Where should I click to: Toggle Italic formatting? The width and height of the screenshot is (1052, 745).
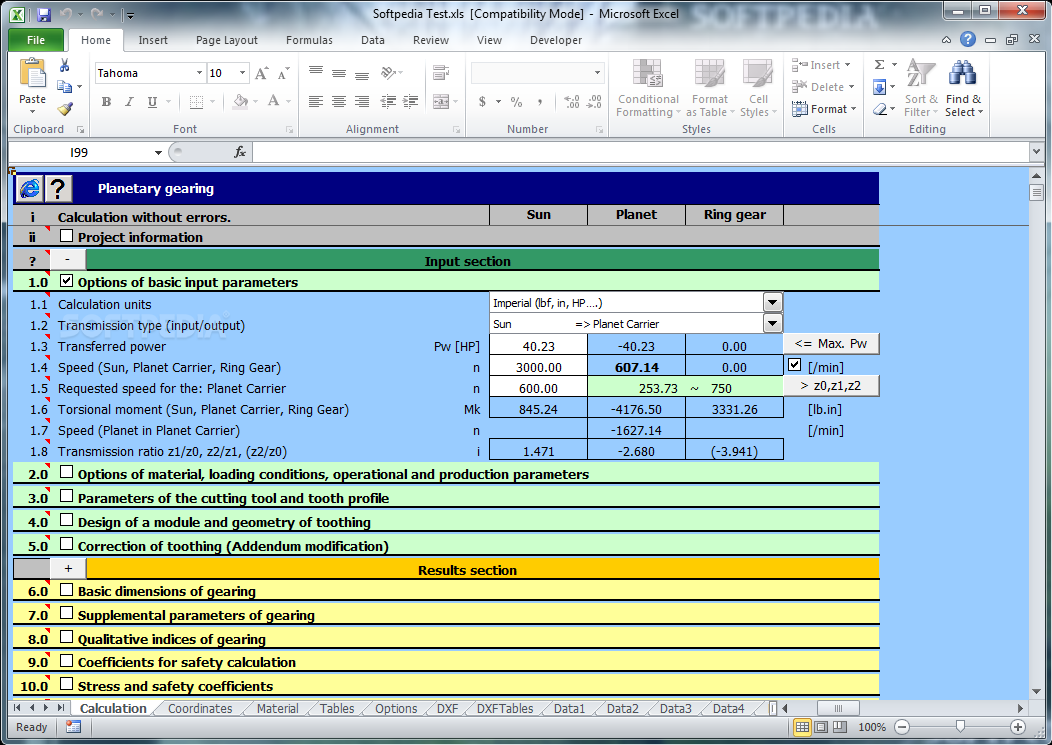129,102
